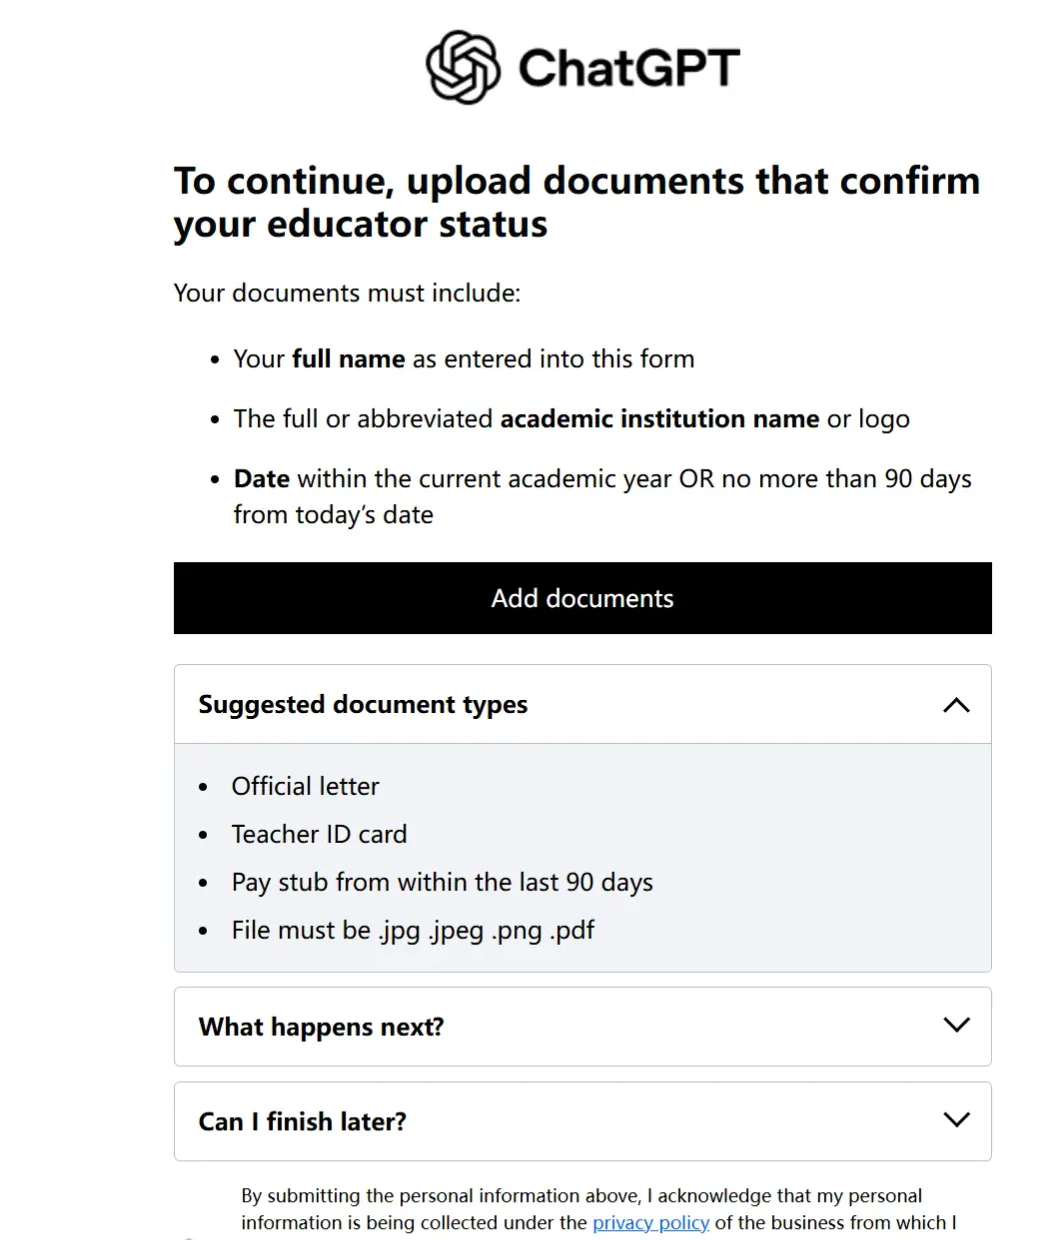Click the upload documents page heading

coord(576,202)
